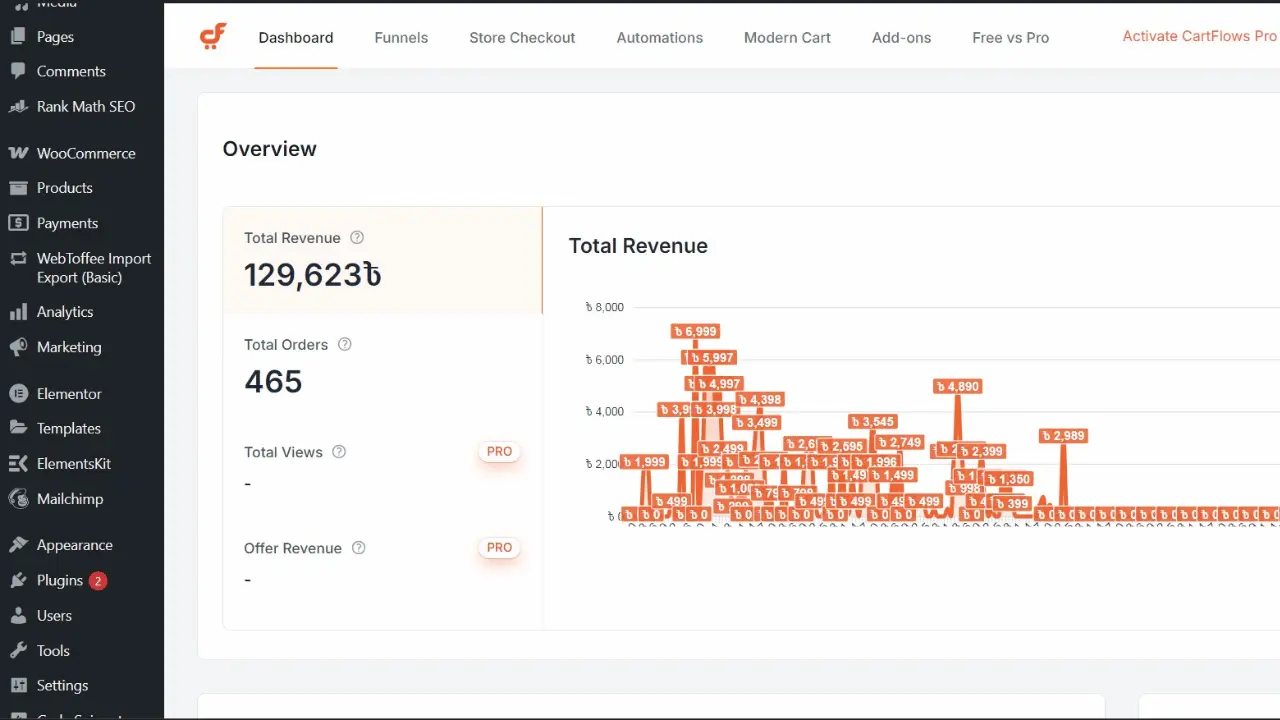This screenshot has height=720, width=1280.
Task: Click the Rank Math SEO icon
Action: tap(18, 107)
